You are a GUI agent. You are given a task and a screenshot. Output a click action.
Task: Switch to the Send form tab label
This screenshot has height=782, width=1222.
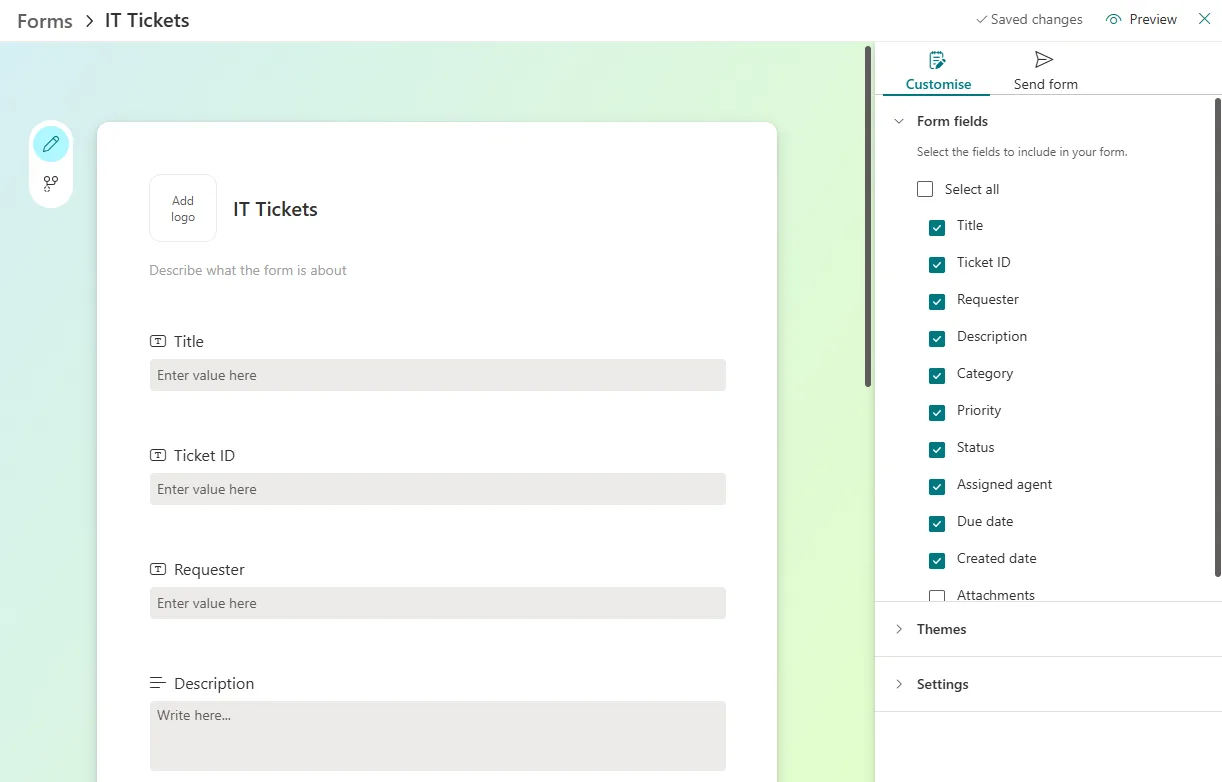click(x=1046, y=84)
